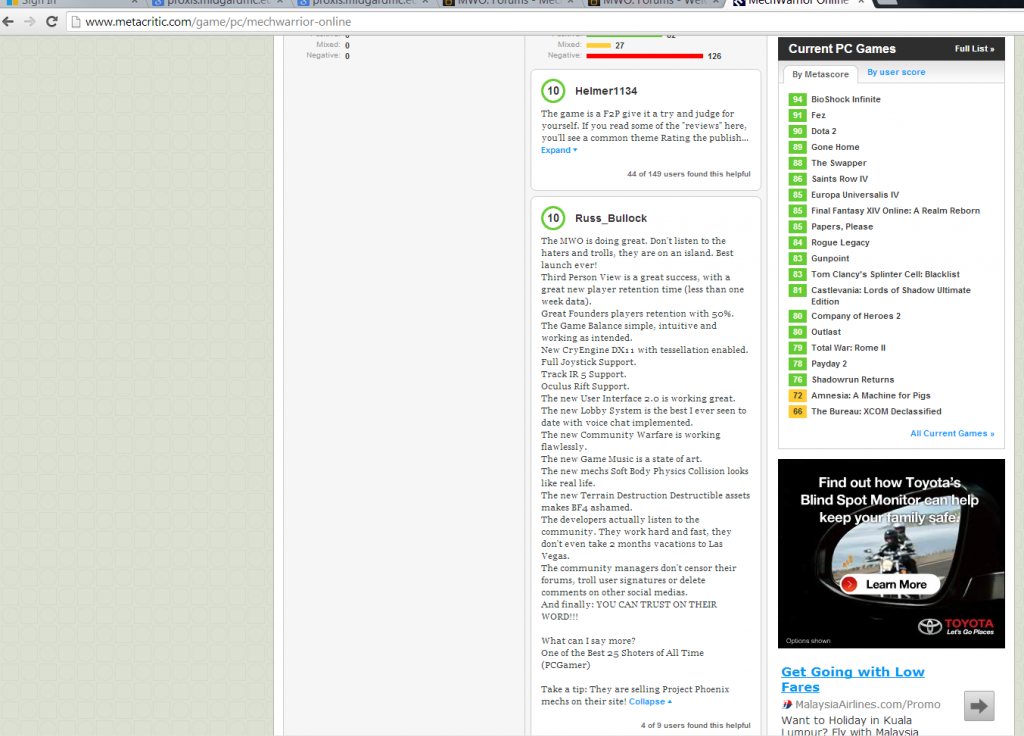
Task: Open BioShock Infinite game page
Action: pyautogui.click(x=846, y=99)
